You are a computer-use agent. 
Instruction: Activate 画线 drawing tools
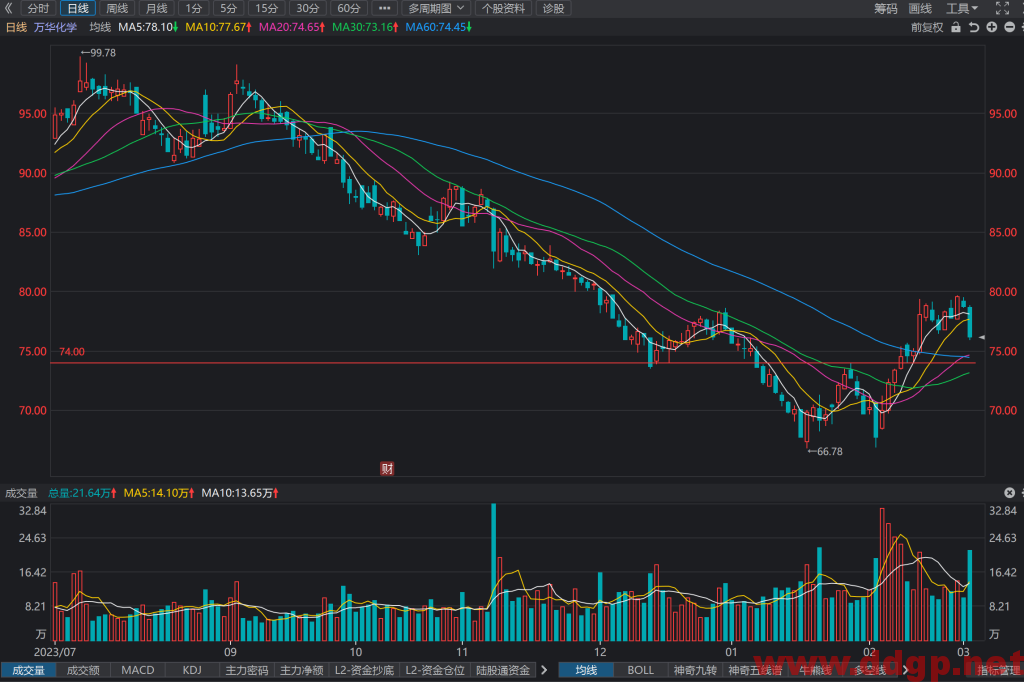coord(920,8)
